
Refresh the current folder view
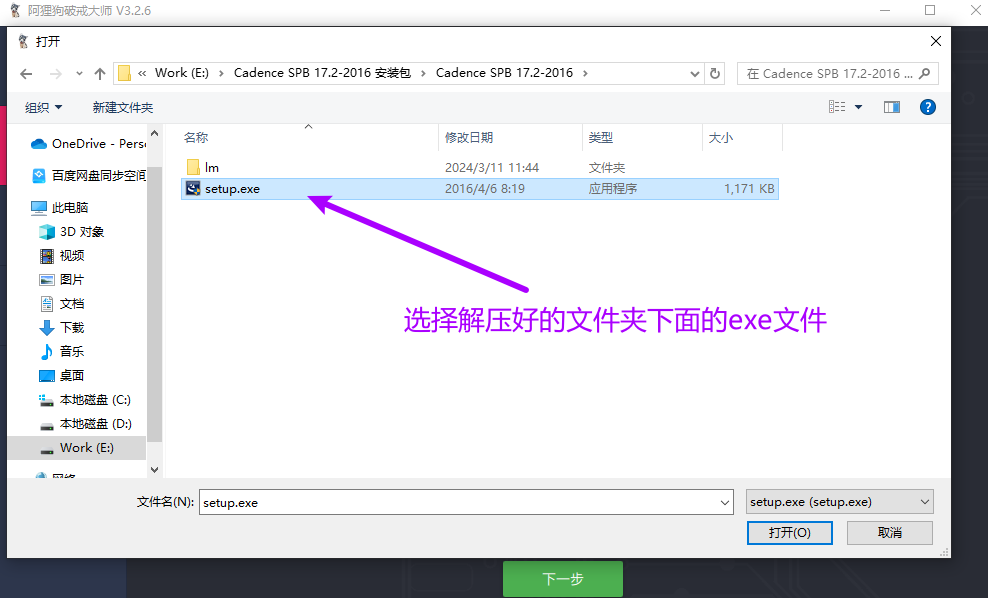(x=715, y=74)
